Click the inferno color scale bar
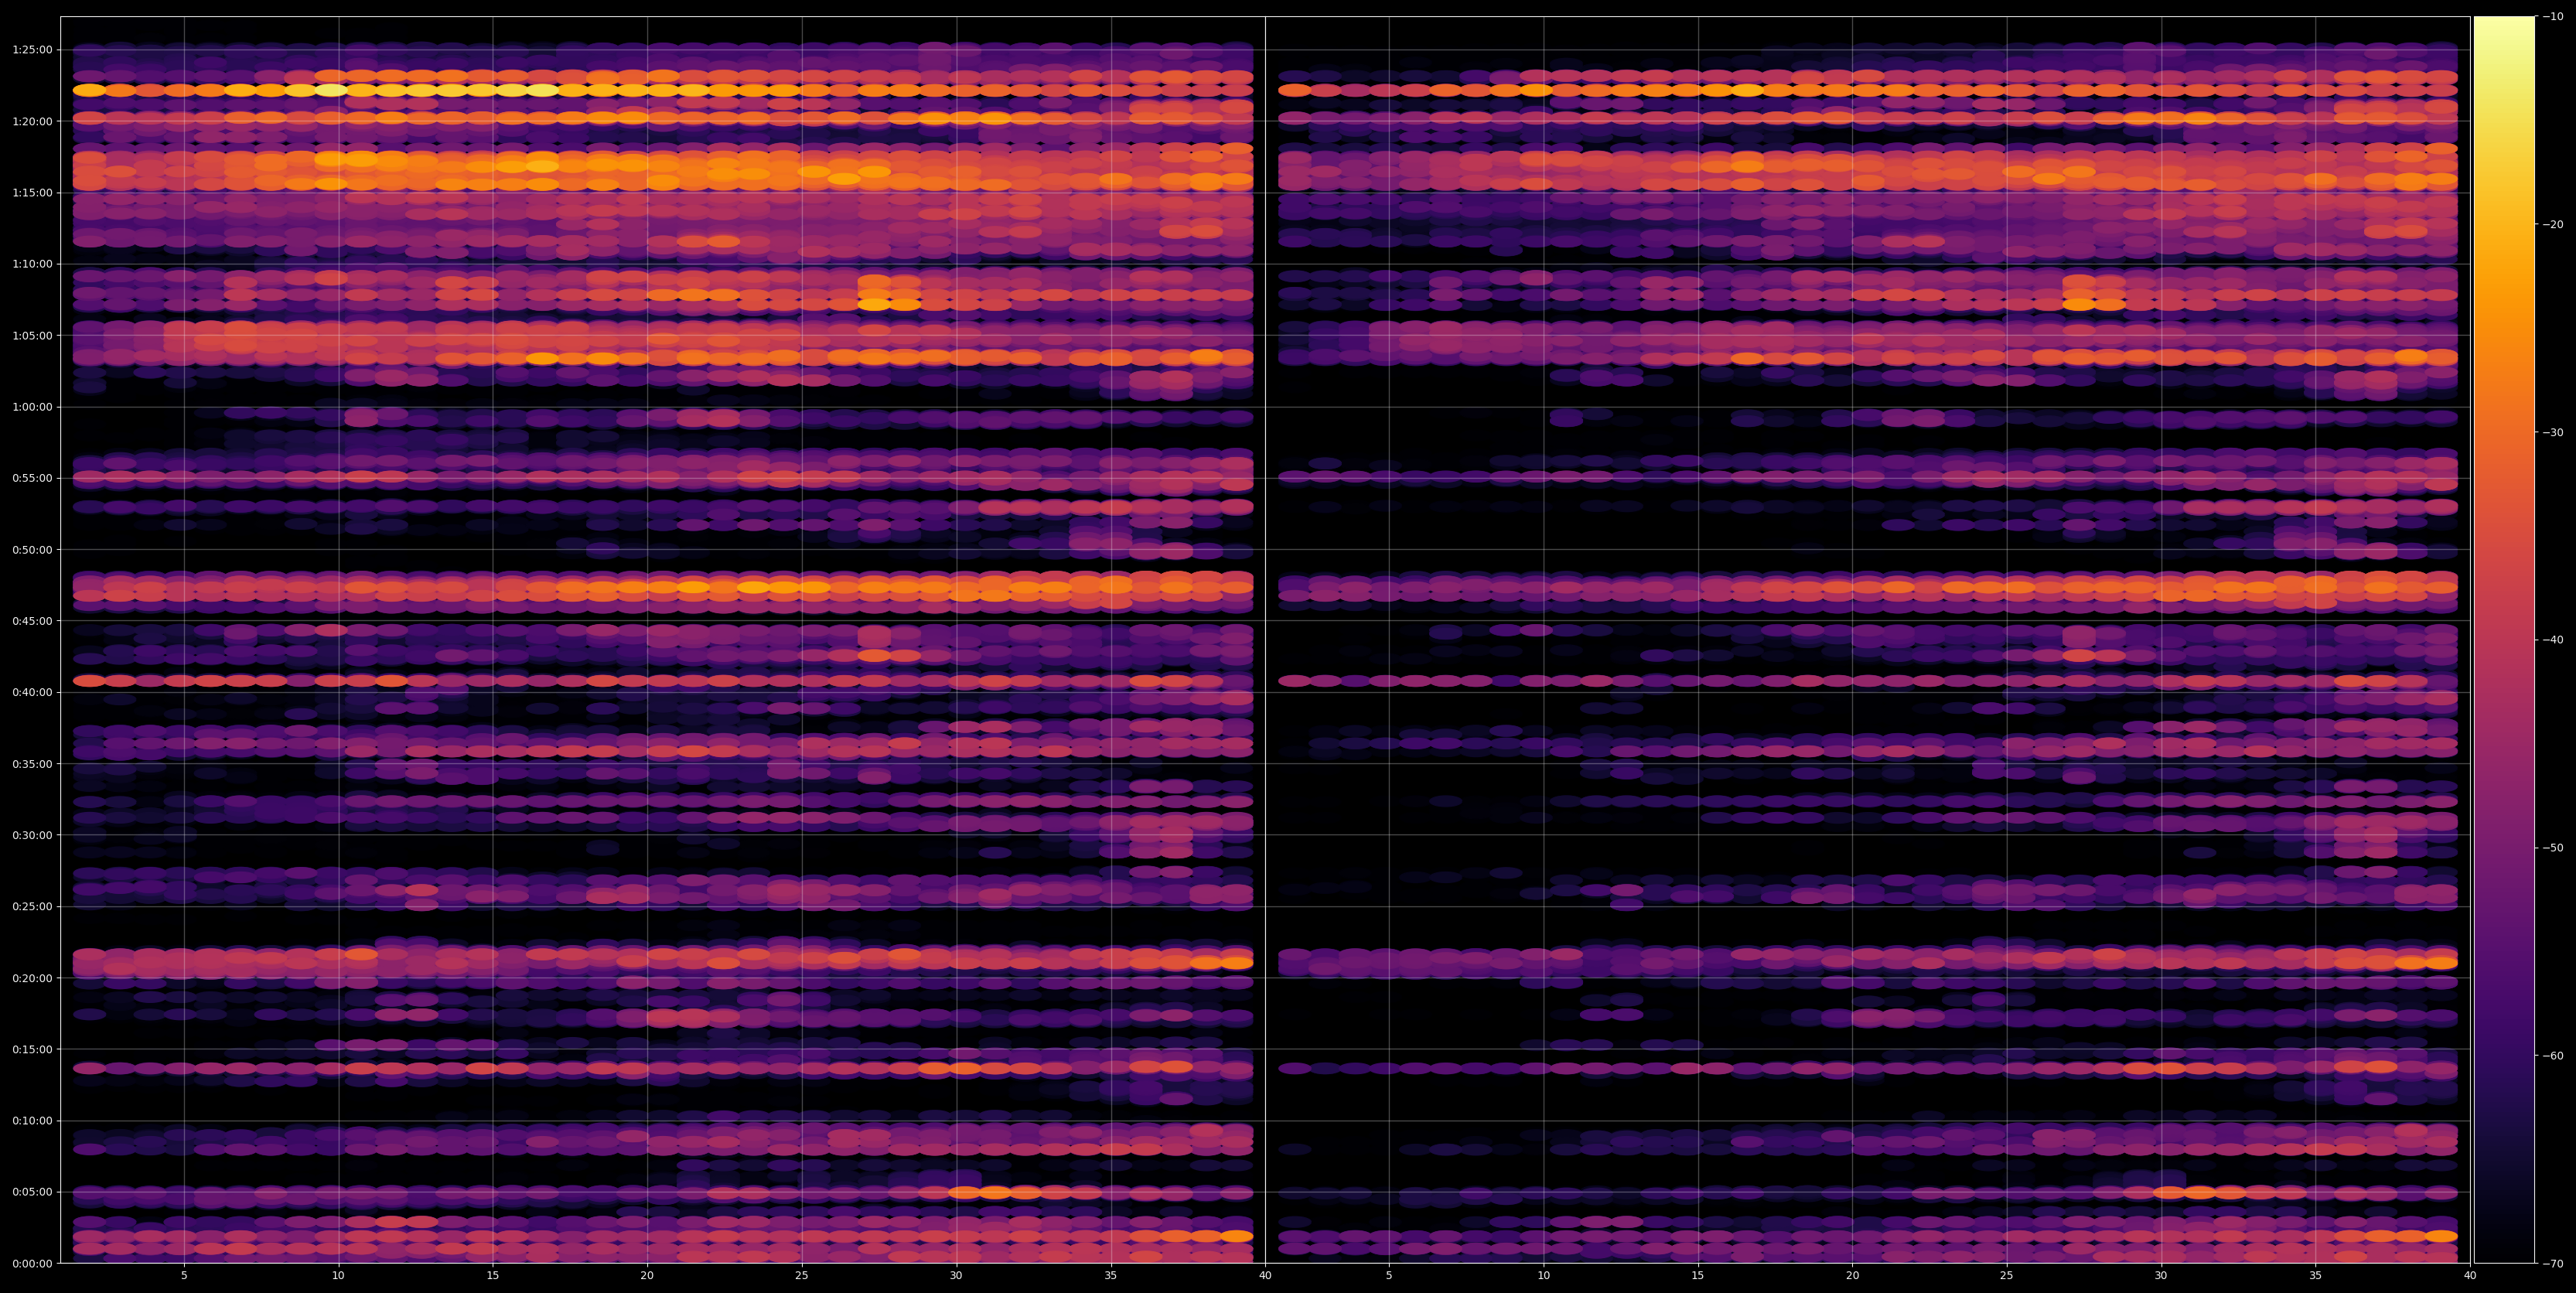 (2504, 640)
